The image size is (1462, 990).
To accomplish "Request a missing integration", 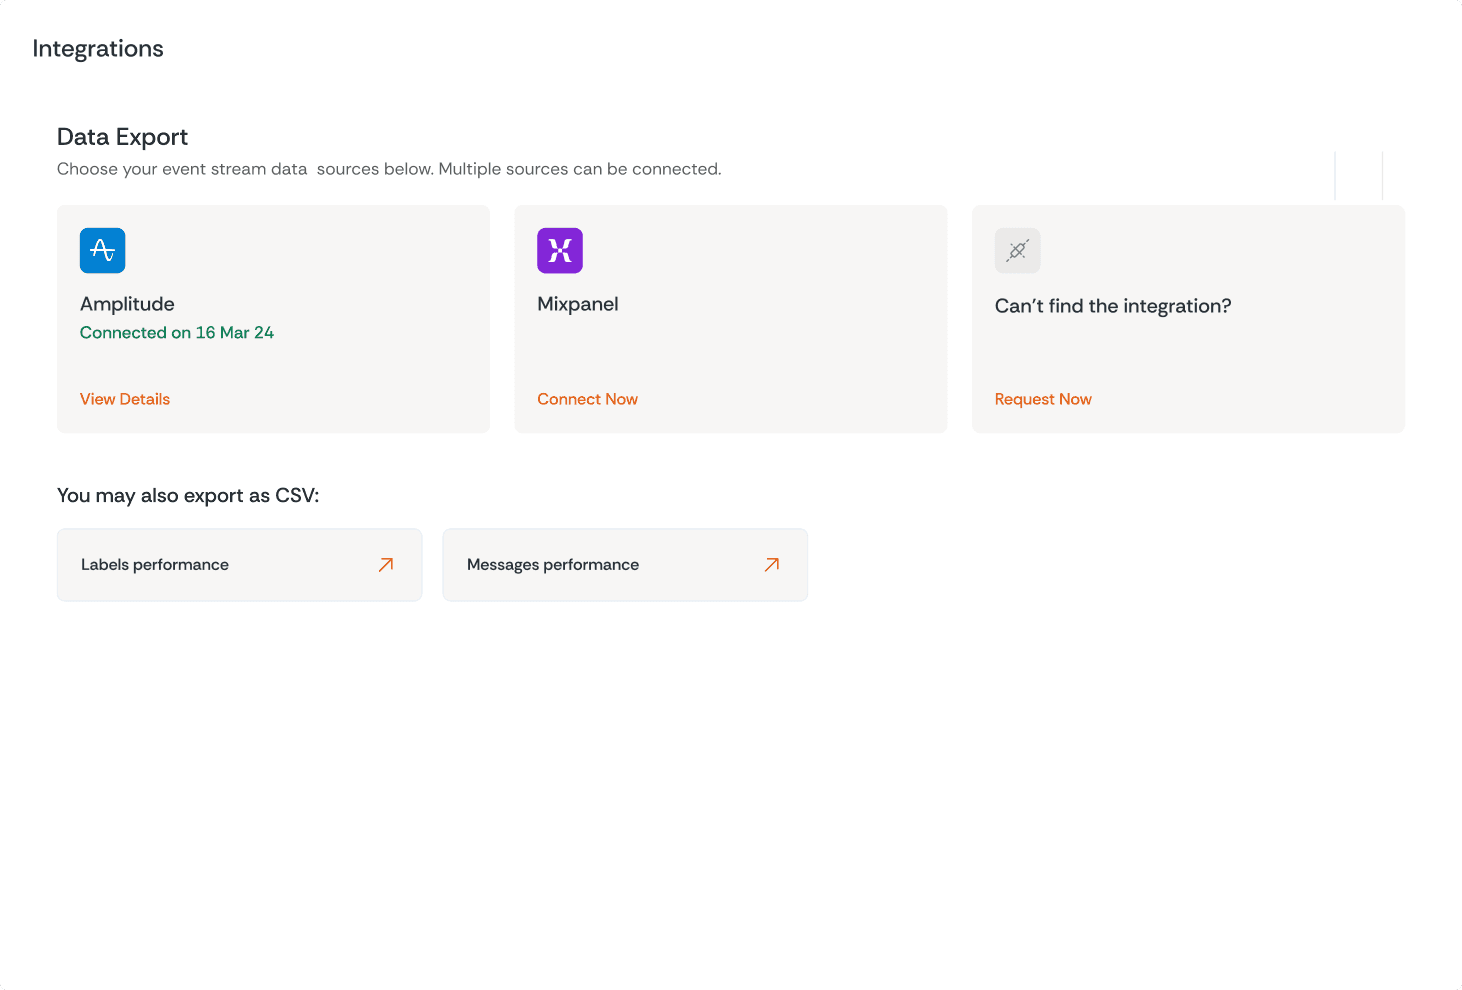I will tap(1043, 398).
